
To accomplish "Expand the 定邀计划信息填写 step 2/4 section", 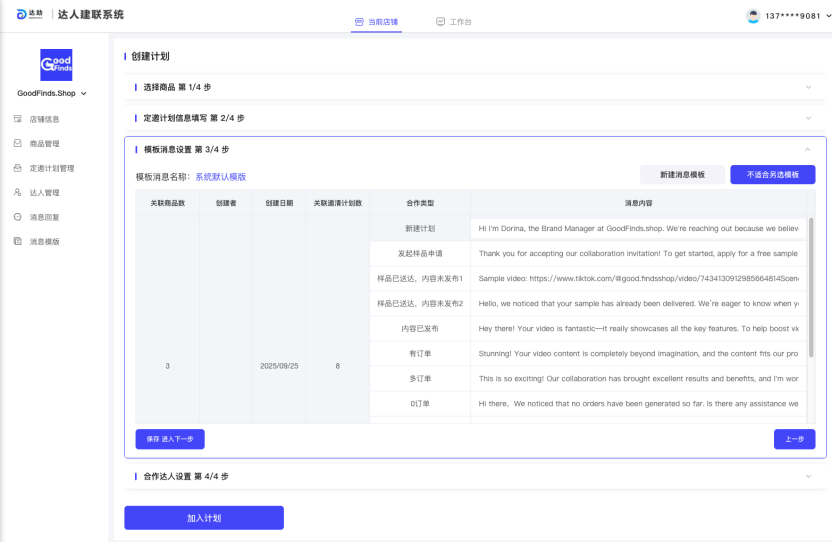I will coord(808,118).
